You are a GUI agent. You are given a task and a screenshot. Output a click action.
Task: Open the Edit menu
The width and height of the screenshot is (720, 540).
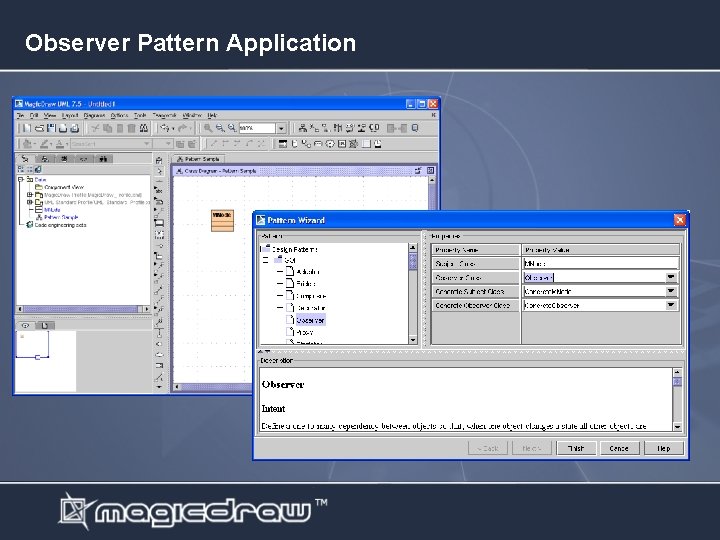point(34,115)
